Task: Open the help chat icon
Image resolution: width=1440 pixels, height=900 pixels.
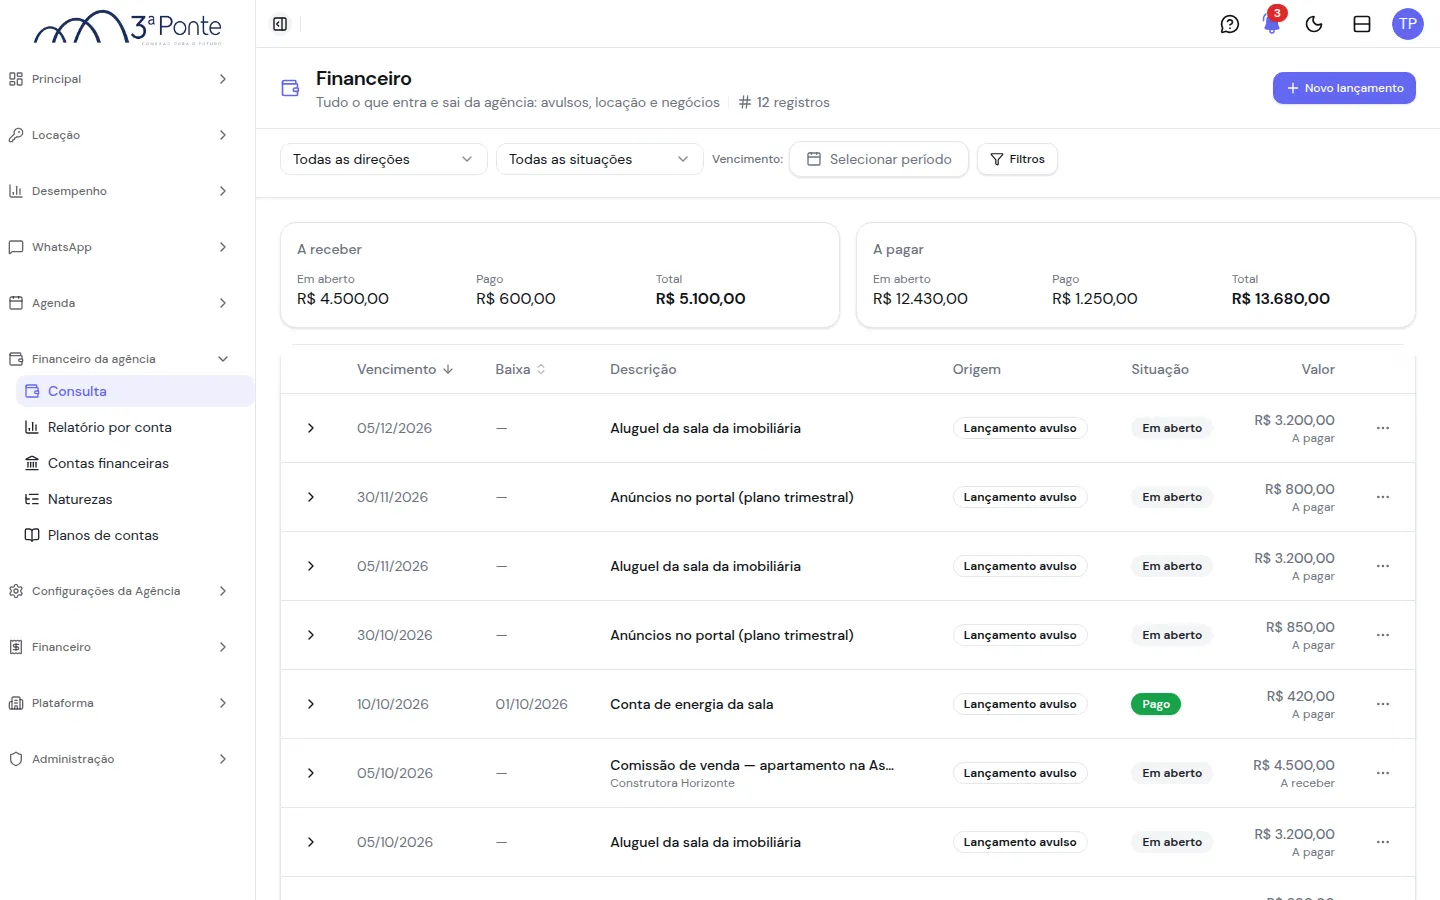Action: tap(1230, 24)
